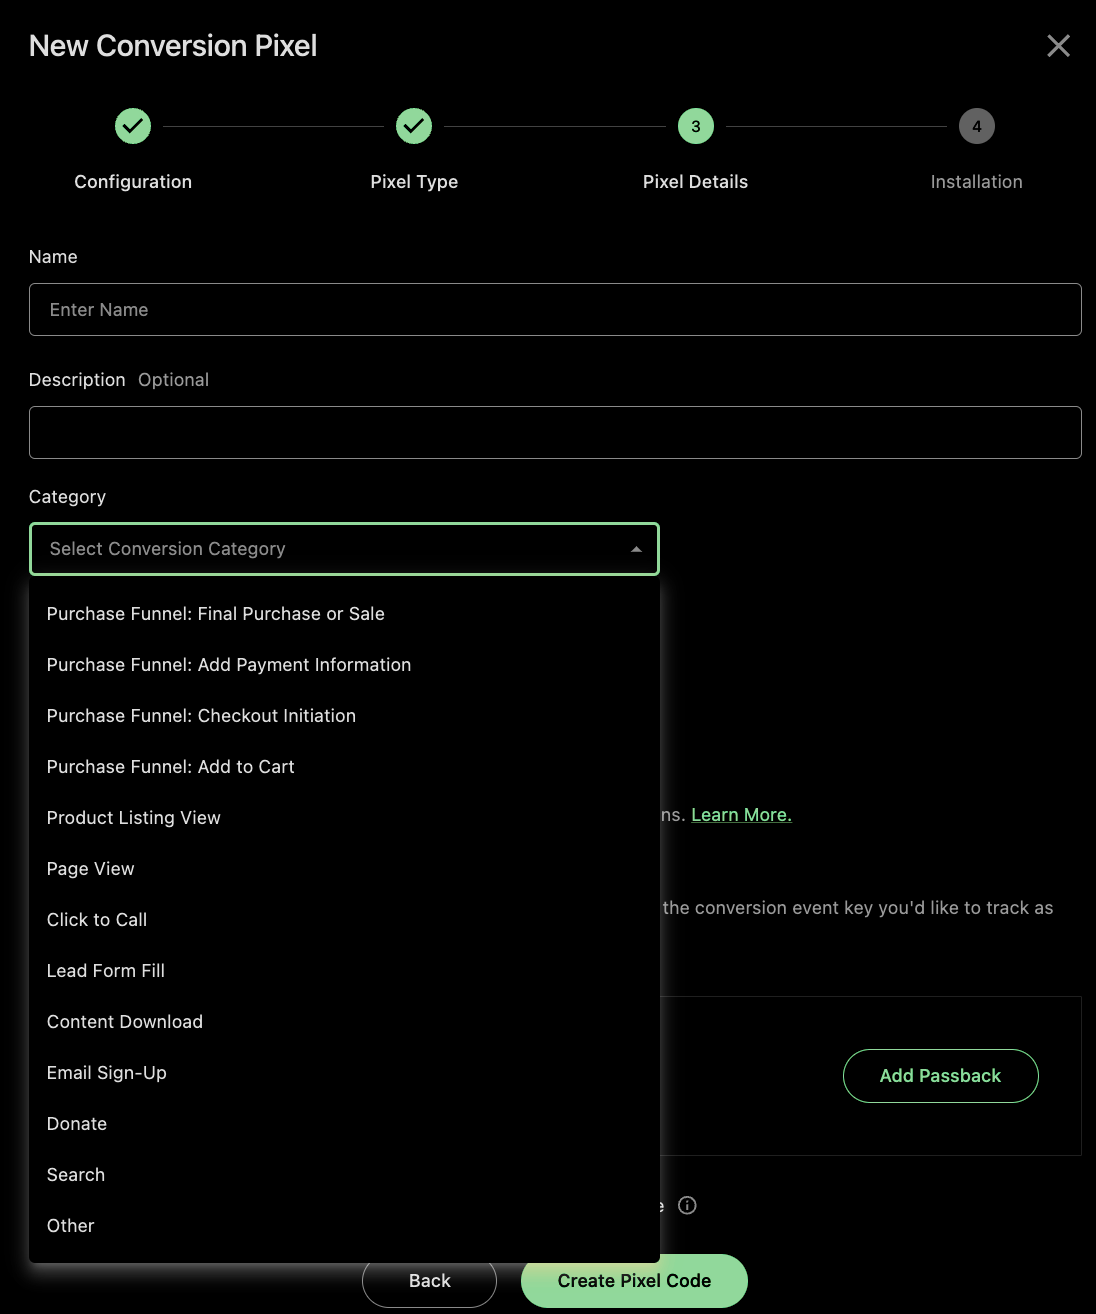Select Donate category option
The image size is (1096, 1314).
coord(344,1124)
